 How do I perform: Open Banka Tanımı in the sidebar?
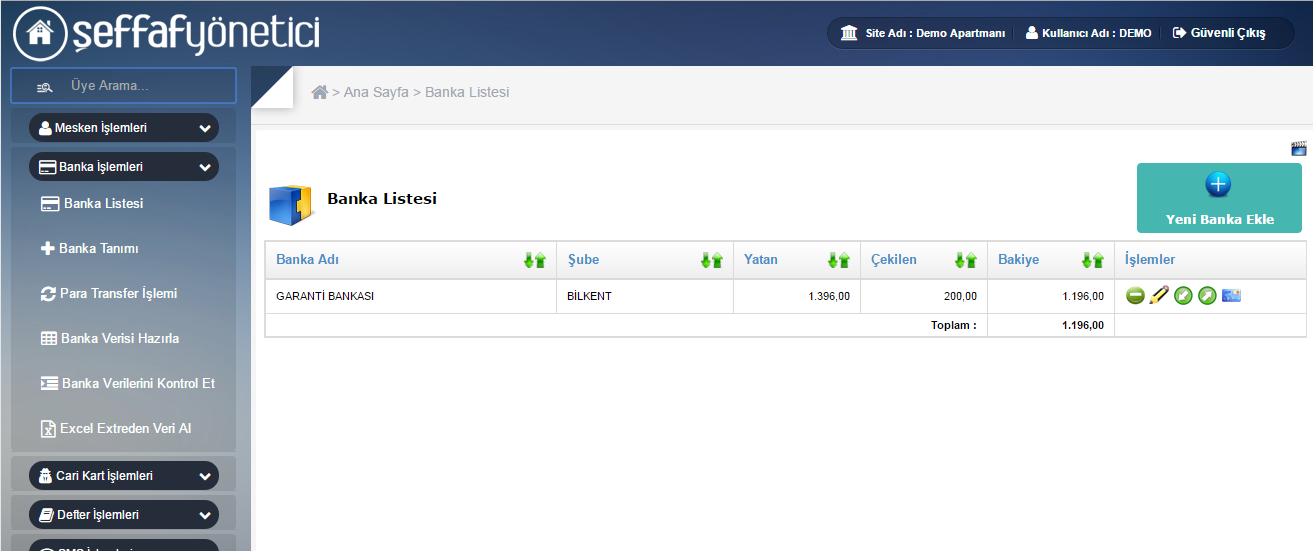click(99, 248)
